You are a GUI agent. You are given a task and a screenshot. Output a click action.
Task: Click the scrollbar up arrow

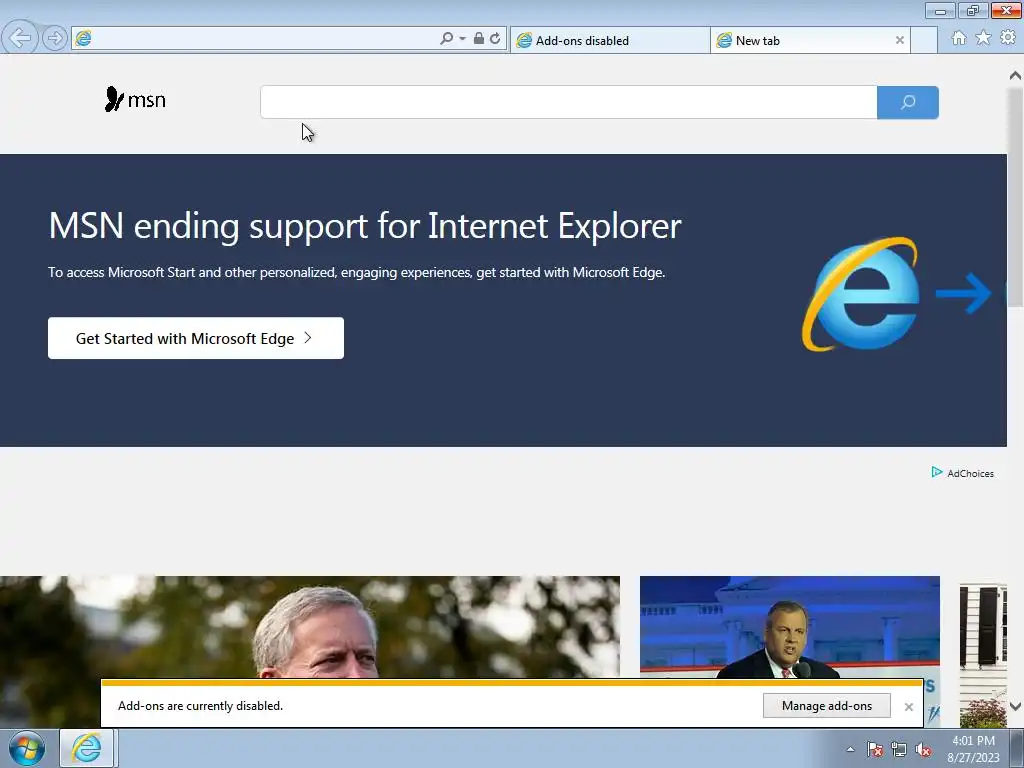click(1016, 76)
